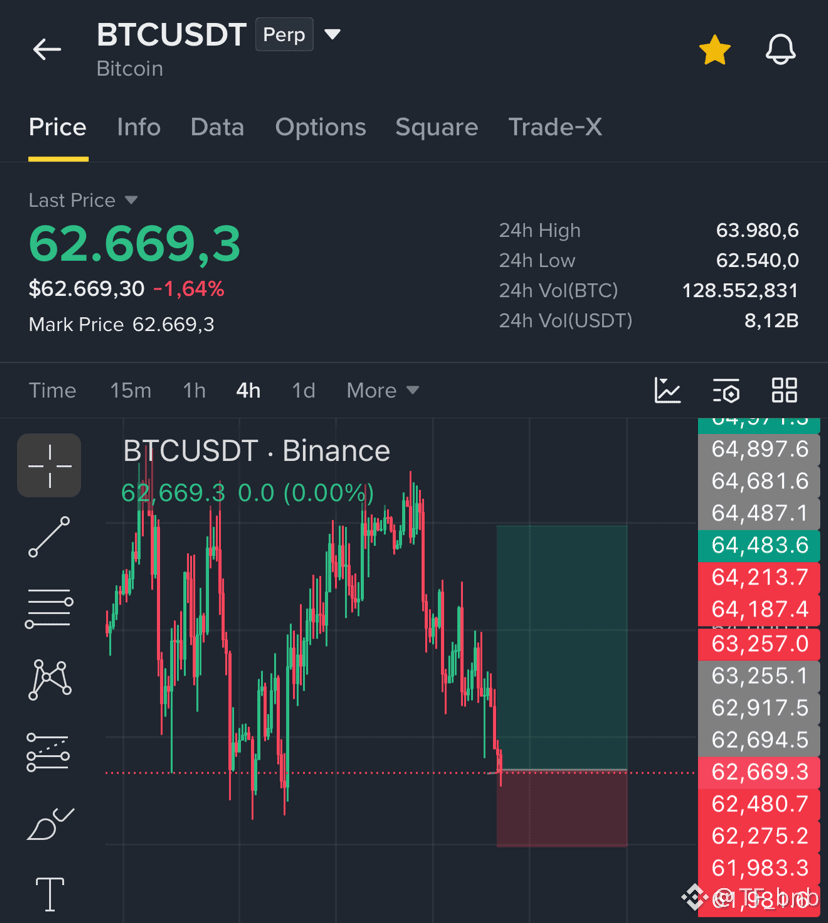Screen dimensions: 828x923
Task: Click the 64,681.6 price axis label
Action: pos(759,482)
